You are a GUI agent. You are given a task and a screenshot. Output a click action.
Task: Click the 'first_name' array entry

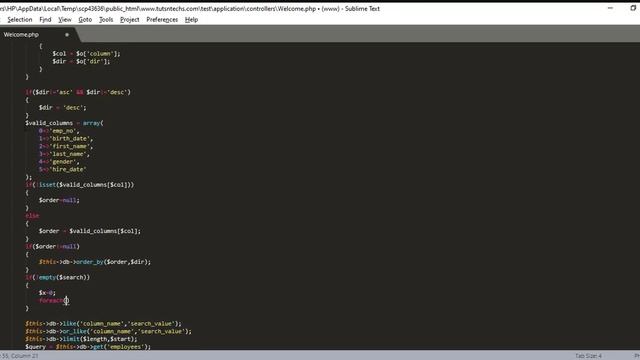click(66, 146)
